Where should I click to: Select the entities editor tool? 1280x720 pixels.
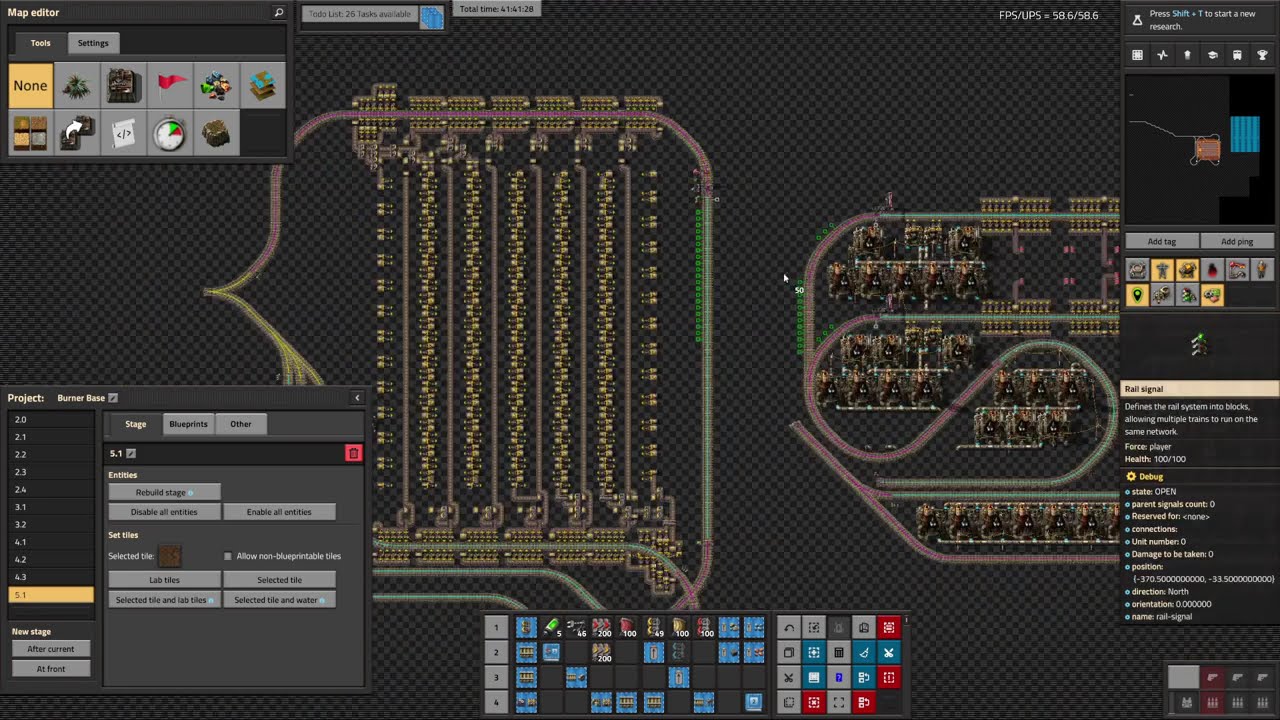[x=124, y=86]
